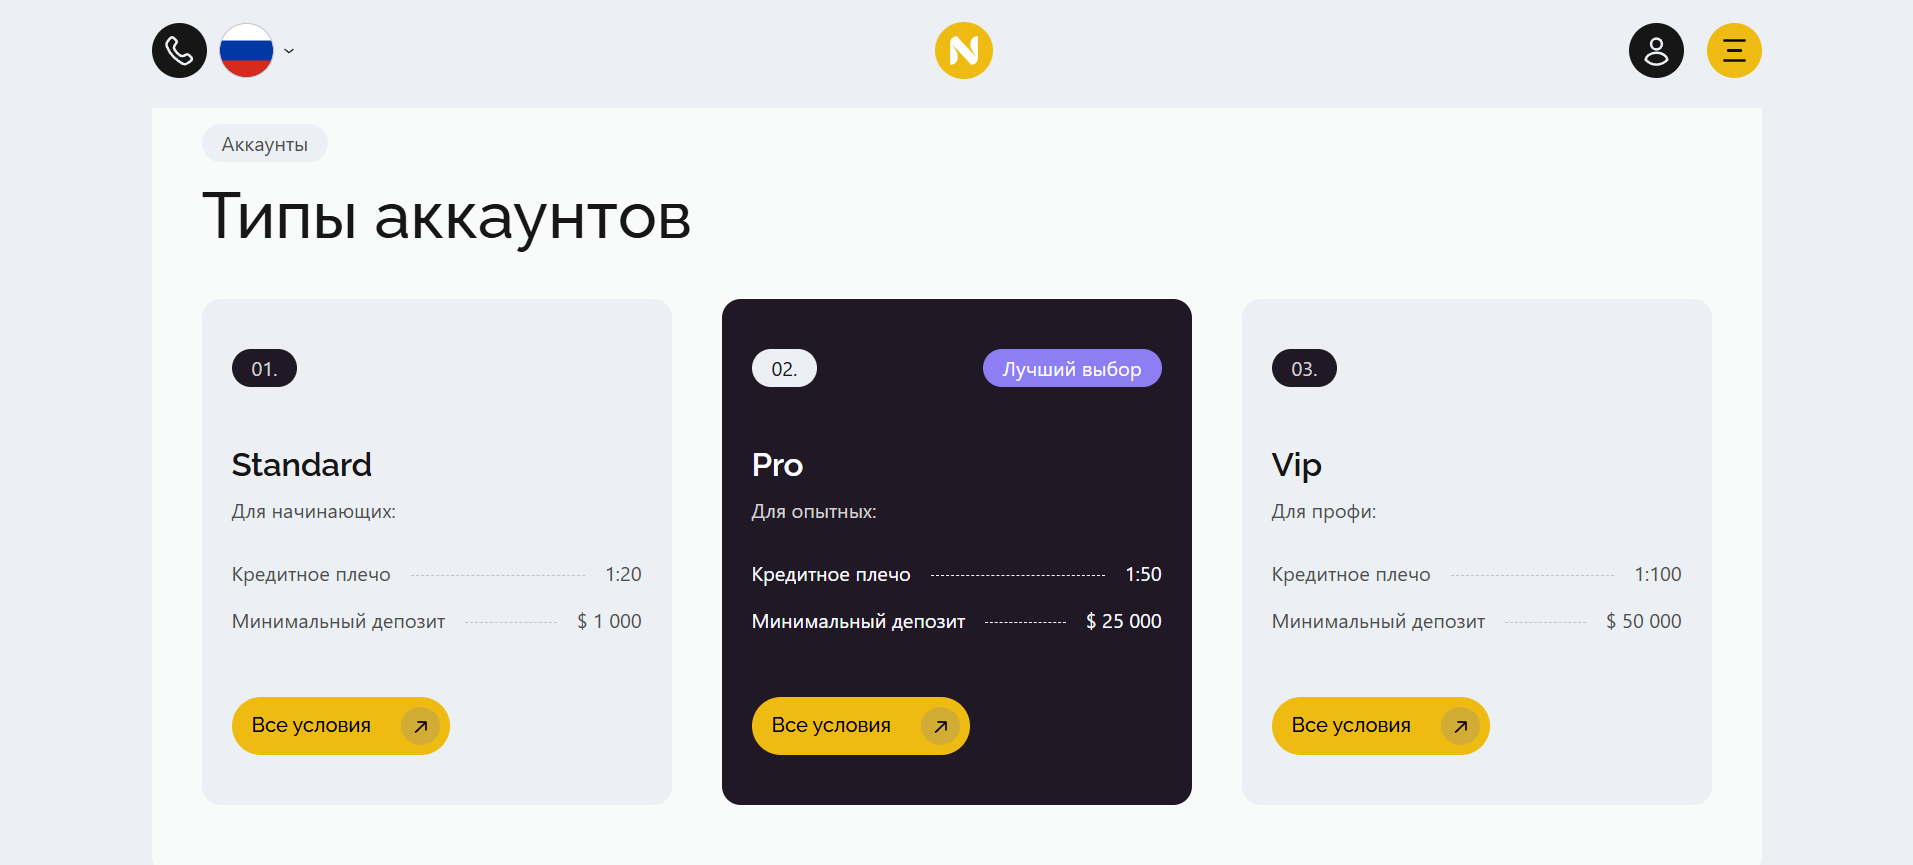Click the Pro account title

tap(778, 465)
